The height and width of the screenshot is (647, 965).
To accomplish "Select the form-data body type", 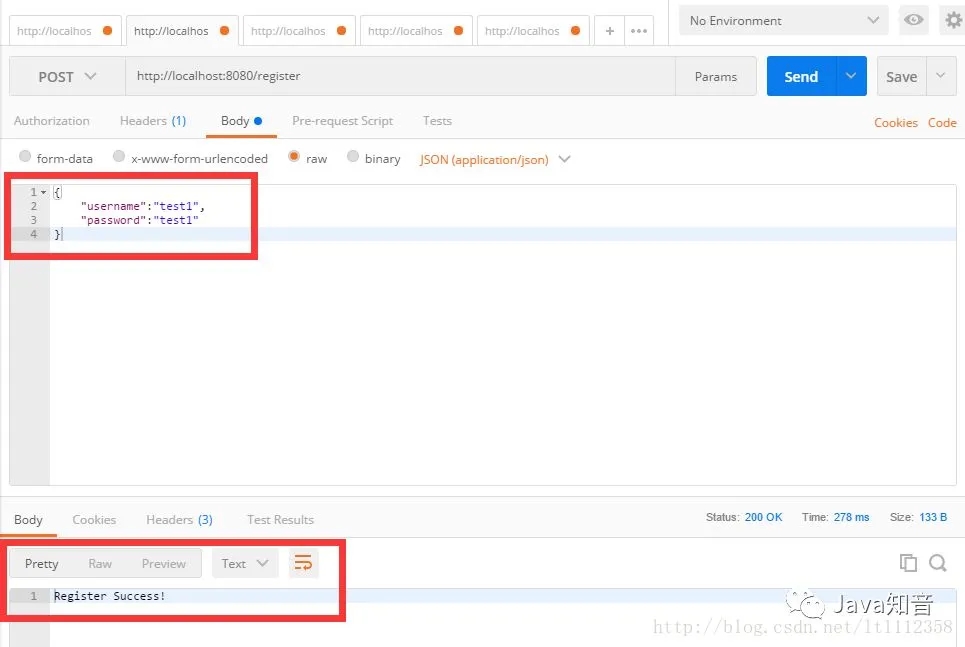I will coord(25,158).
